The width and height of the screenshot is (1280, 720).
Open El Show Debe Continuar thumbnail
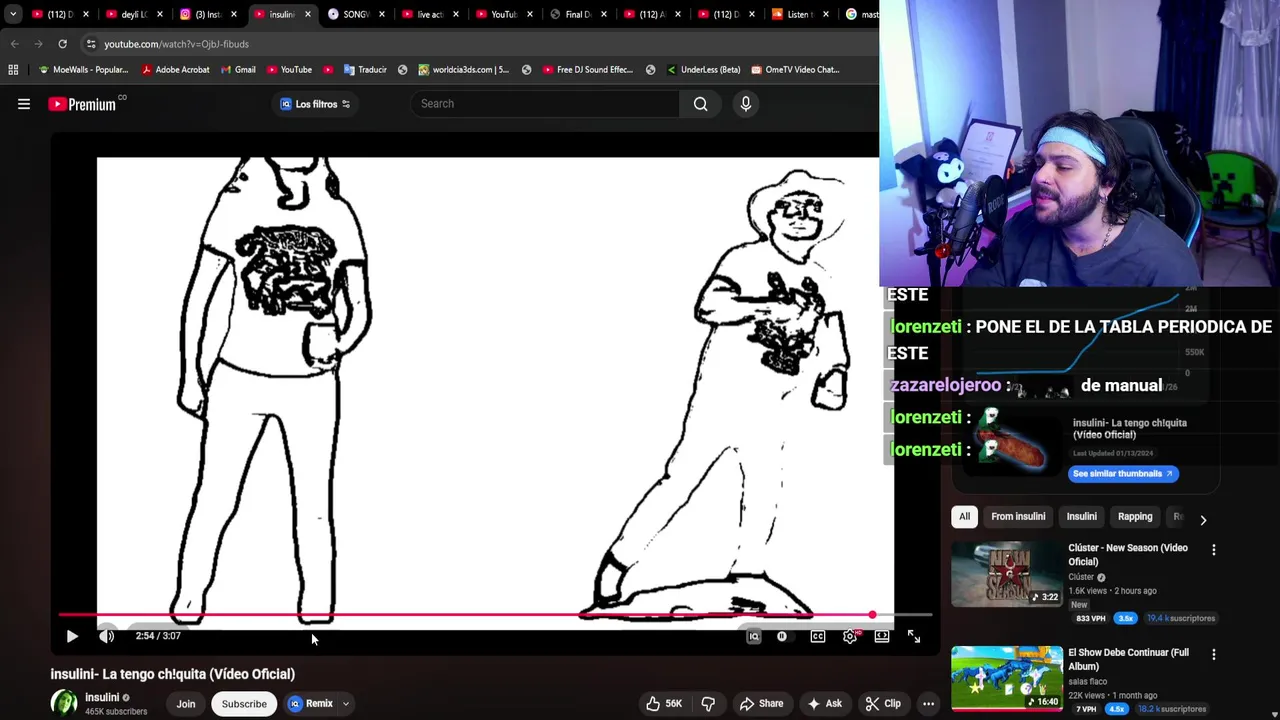coord(1006,678)
